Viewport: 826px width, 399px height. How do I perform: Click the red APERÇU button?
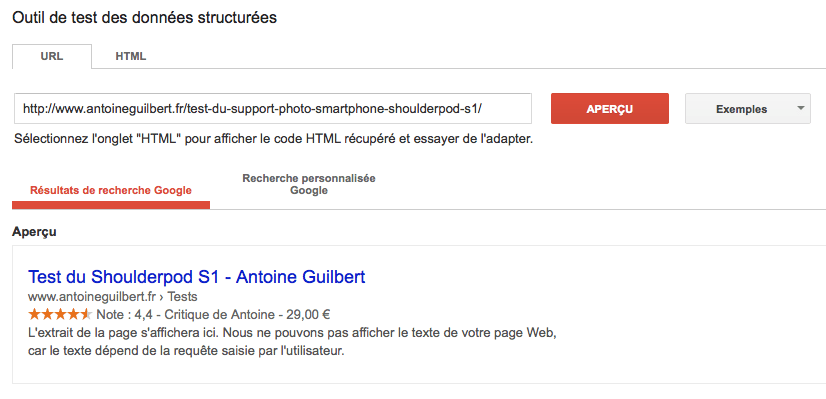(609, 109)
